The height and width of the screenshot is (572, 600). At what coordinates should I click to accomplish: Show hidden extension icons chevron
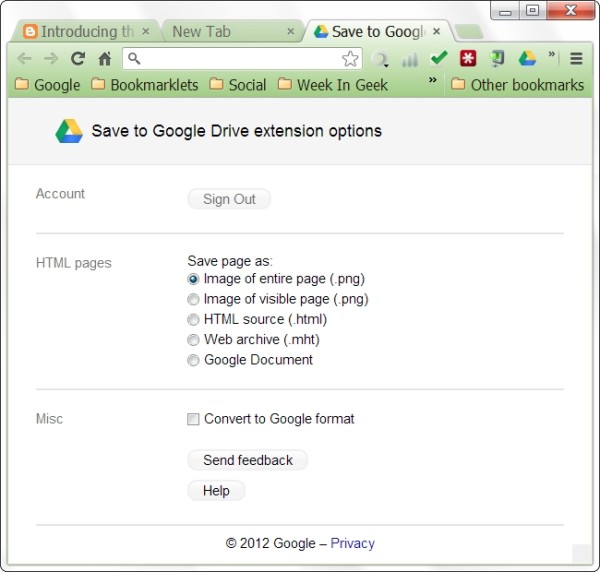(x=551, y=54)
